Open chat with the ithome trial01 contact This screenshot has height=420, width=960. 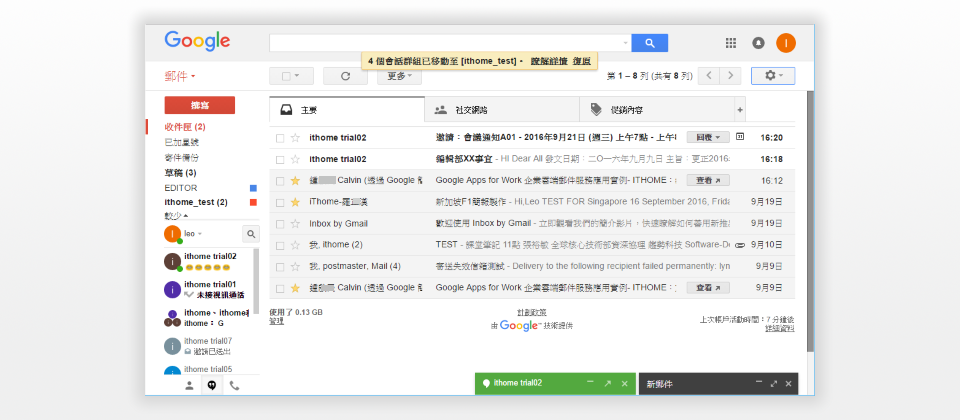[209, 289]
